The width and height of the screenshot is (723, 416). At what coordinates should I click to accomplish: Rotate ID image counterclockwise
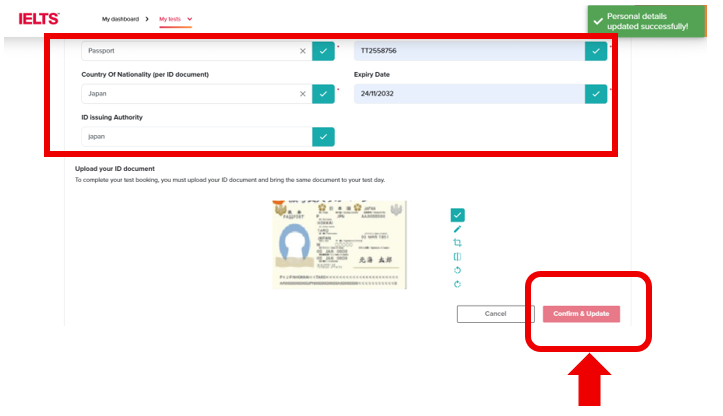click(x=457, y=270)
